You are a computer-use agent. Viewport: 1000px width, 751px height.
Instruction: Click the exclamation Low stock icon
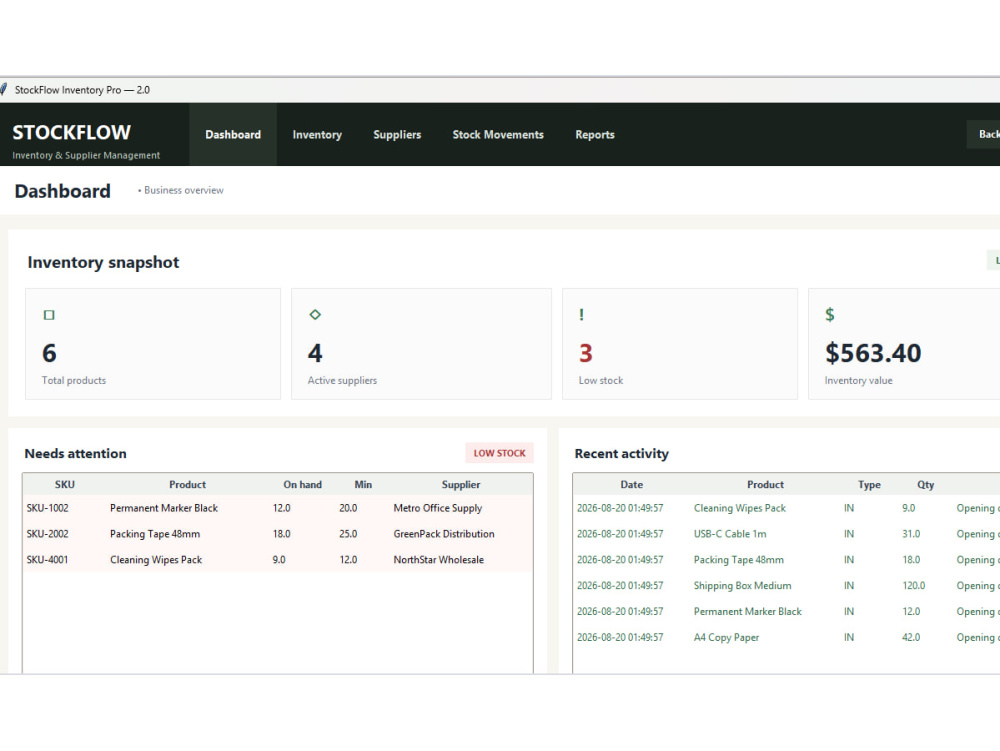pyautogui.click(x=581, y=314)
